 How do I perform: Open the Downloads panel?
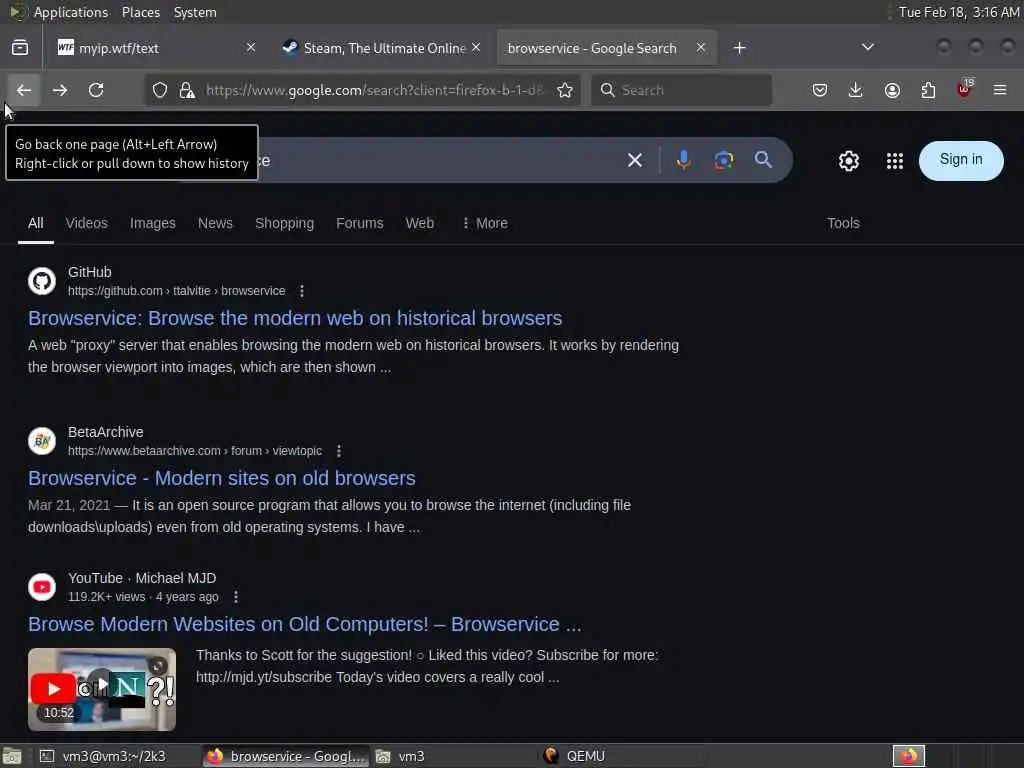tap(856, 90)
